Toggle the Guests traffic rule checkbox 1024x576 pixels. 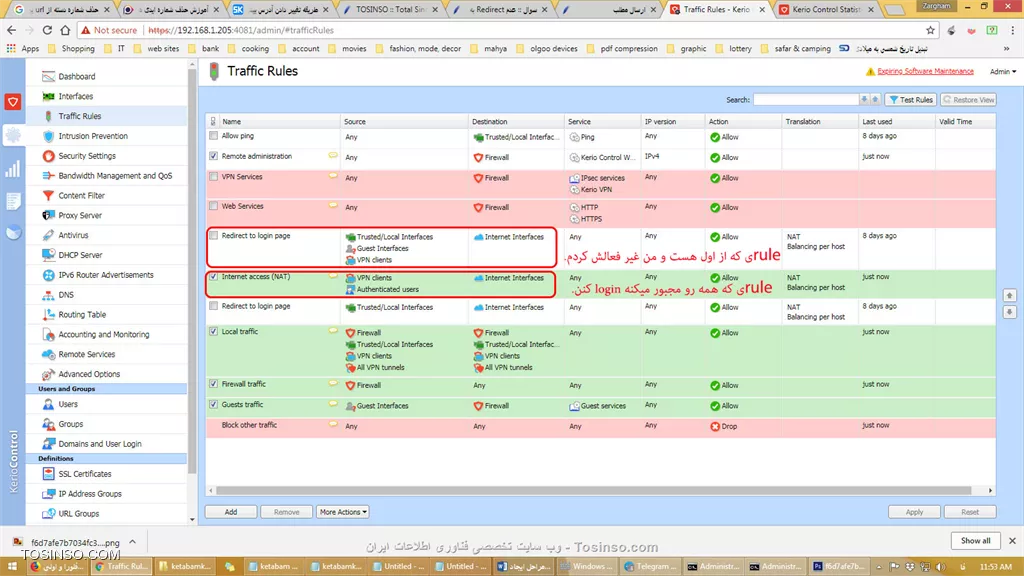pyautogui.click(x=214, y=405)
